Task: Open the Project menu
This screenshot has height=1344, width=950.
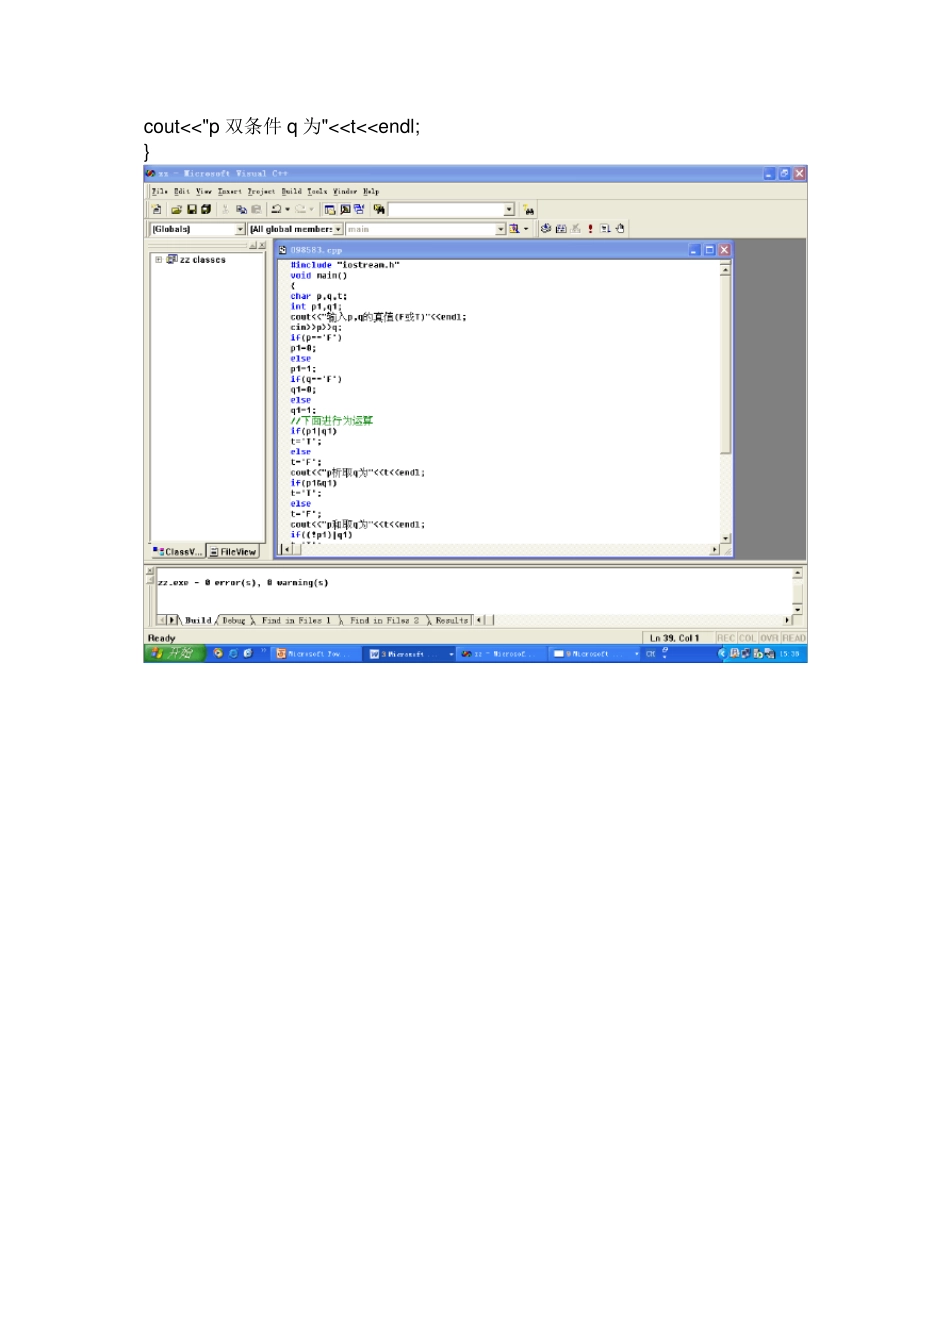Action: tap(262, 191)
